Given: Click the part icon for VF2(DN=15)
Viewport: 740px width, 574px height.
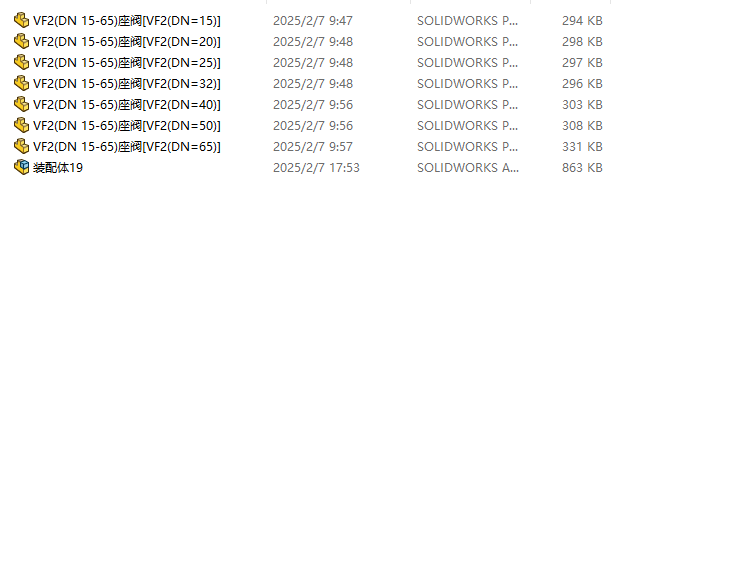Looking at the screenshot, I should click(x=21, y=20).
